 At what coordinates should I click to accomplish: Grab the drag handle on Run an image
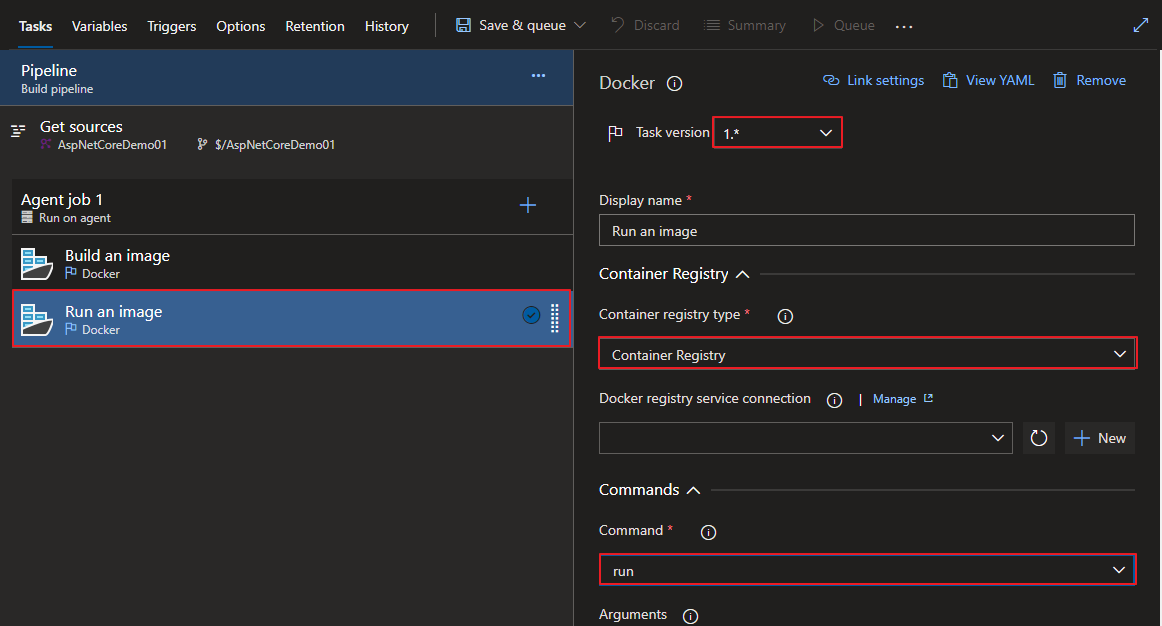click(555, 318)
